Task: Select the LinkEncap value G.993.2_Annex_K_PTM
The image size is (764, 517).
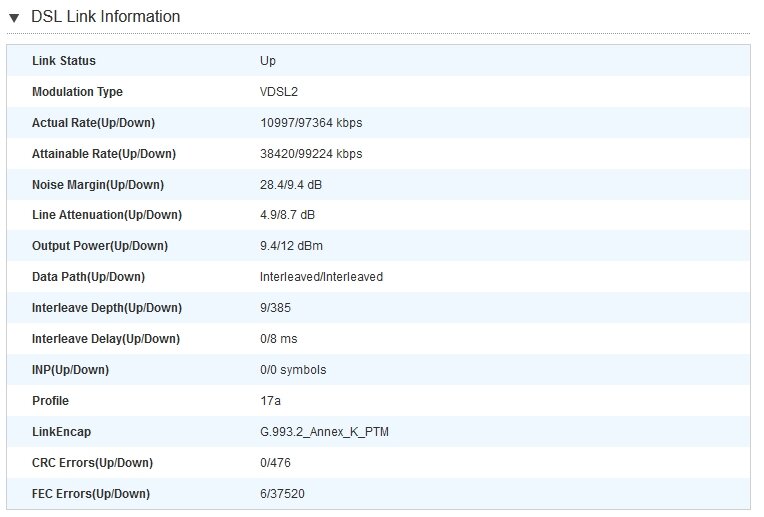Action: coord(325,432)
